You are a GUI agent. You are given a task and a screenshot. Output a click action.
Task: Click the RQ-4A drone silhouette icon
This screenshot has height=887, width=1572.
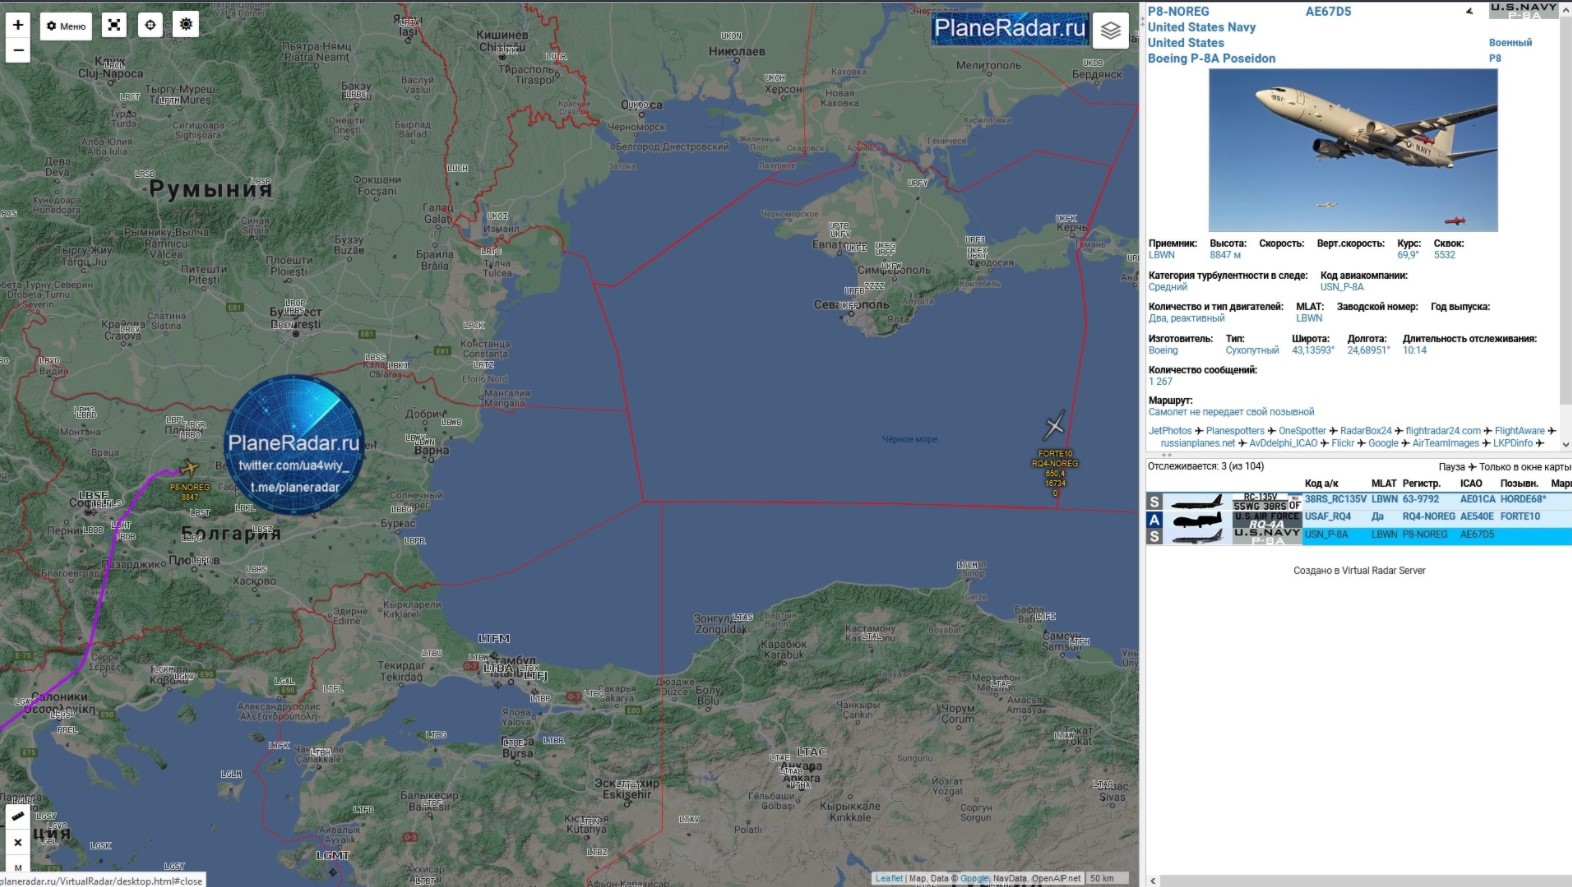click(1197, 519)
